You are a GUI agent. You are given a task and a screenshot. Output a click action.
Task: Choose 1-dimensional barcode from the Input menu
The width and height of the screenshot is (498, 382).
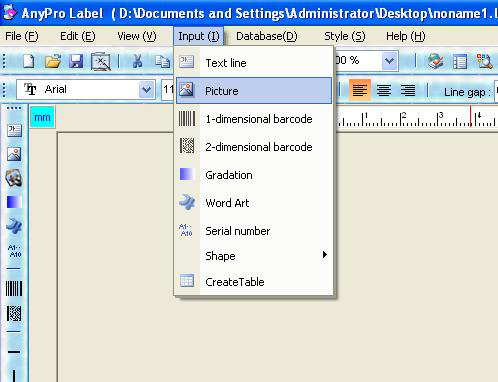coord(254,119)
